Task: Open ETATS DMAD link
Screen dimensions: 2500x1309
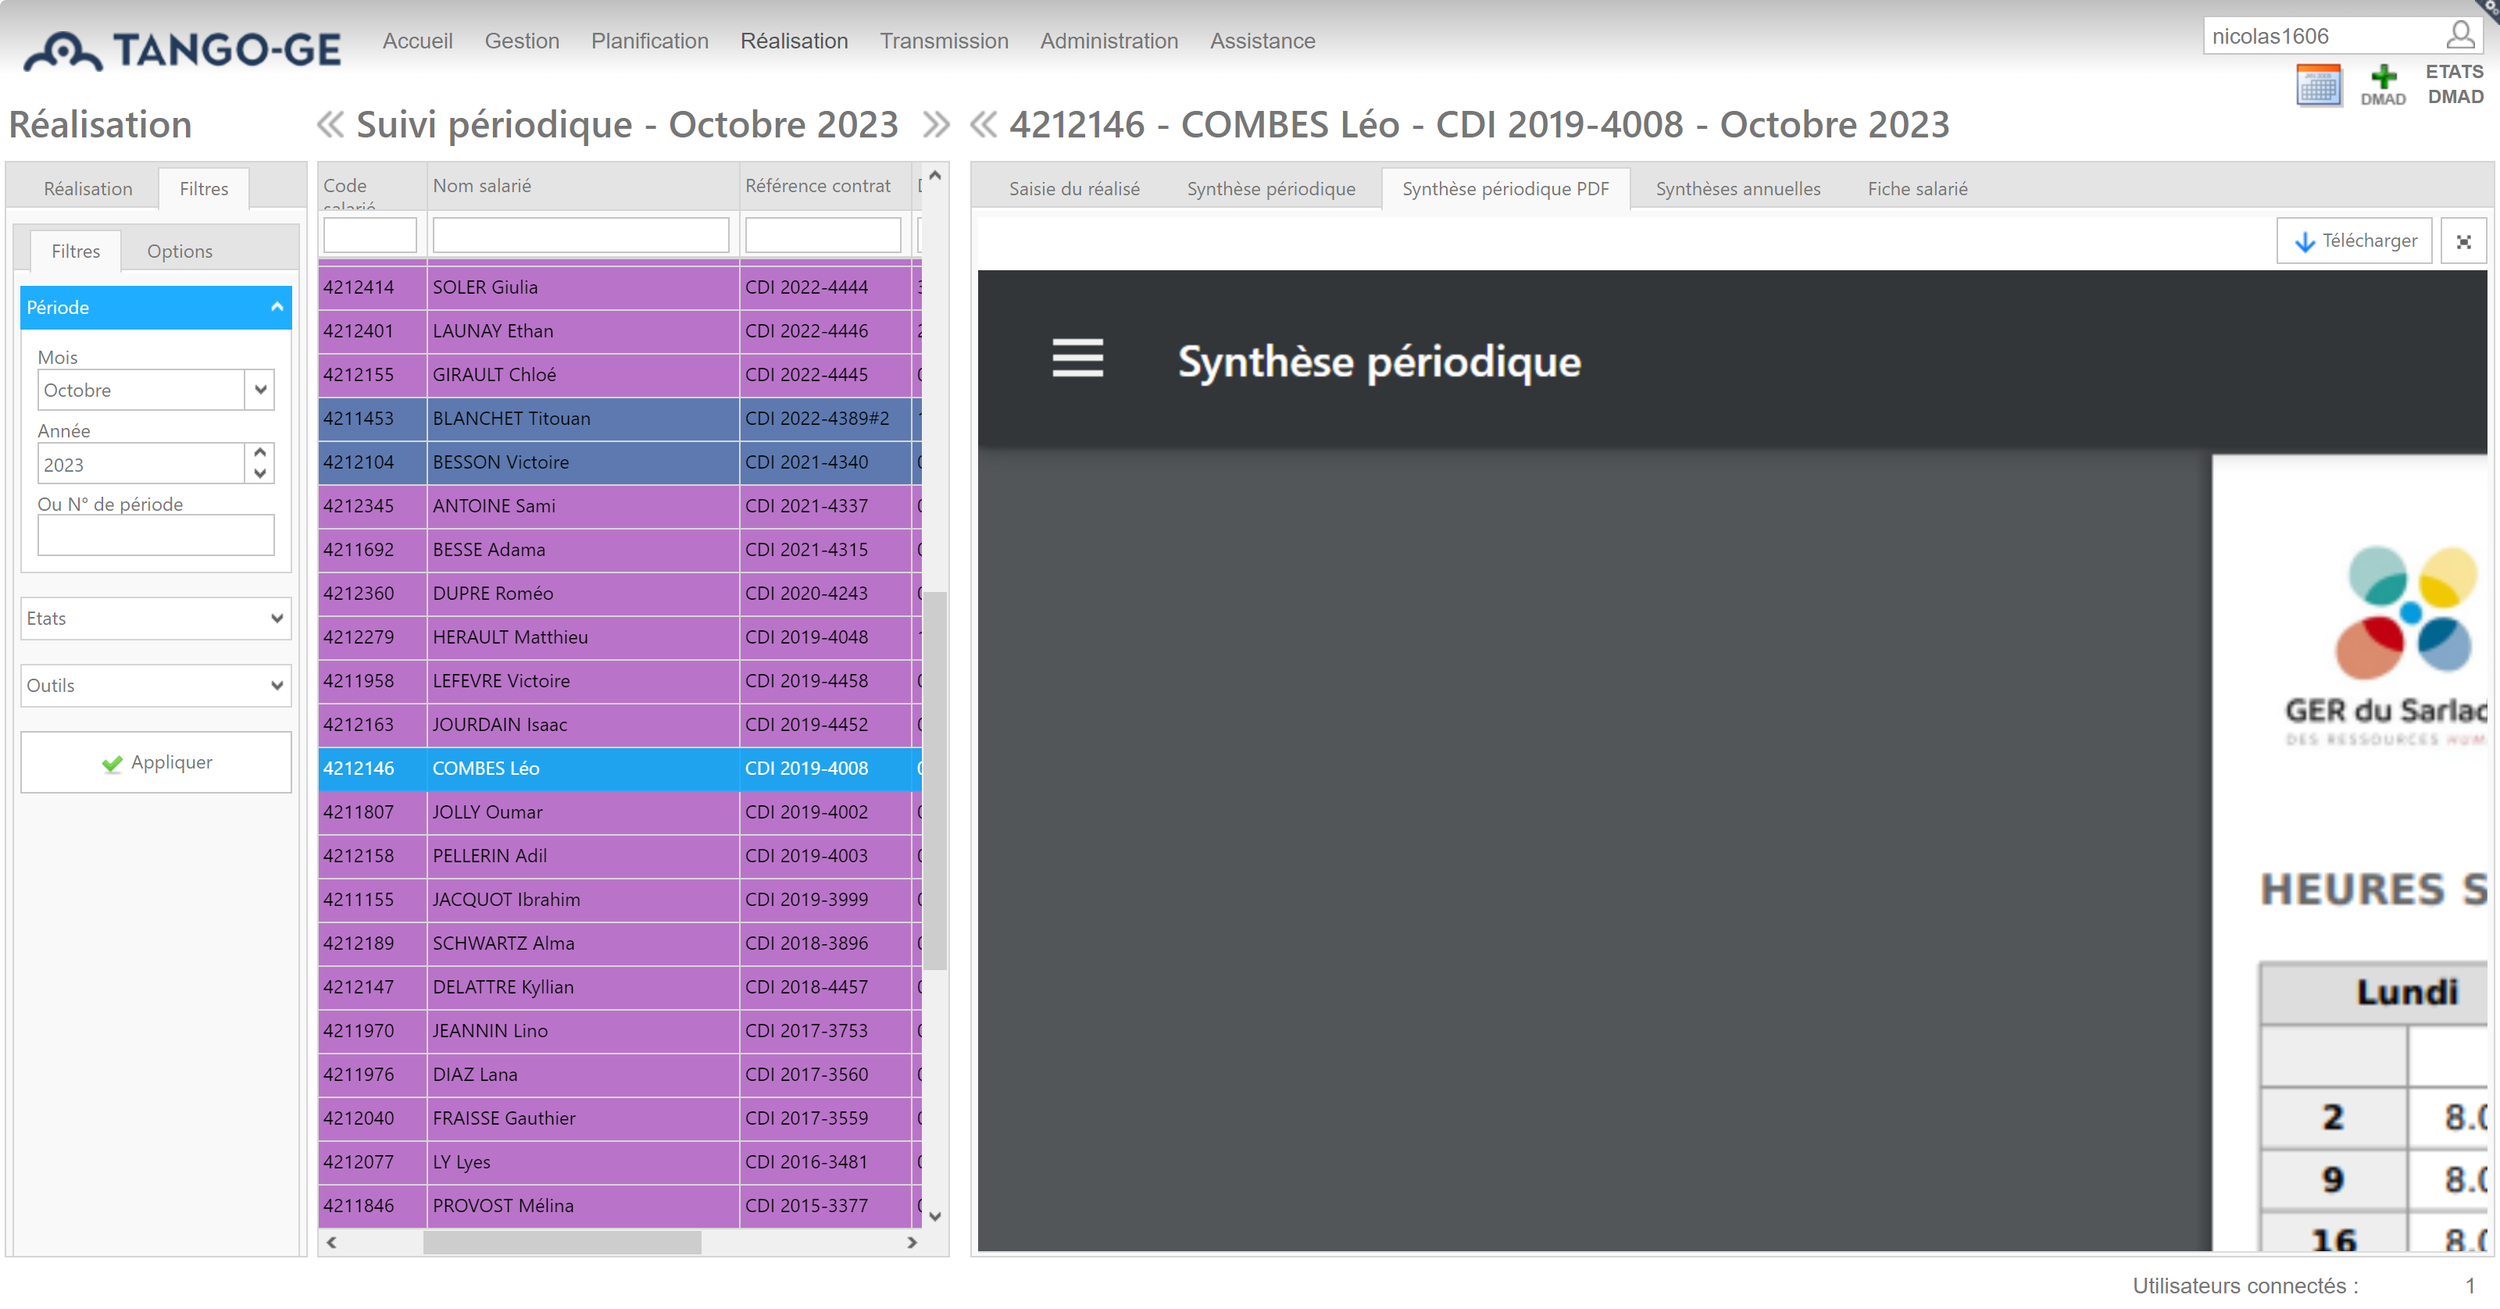Action: point(2454,84)
